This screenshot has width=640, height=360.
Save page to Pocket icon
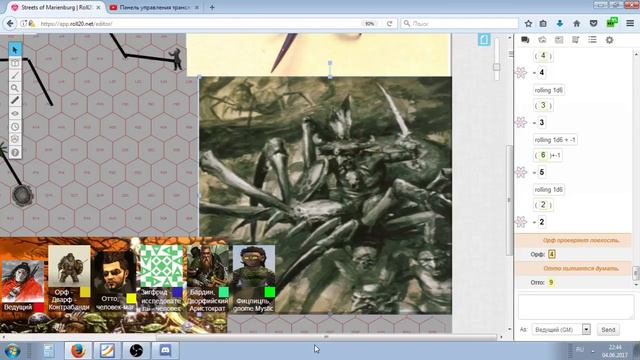pyautogui.click(x=593, y=24)
